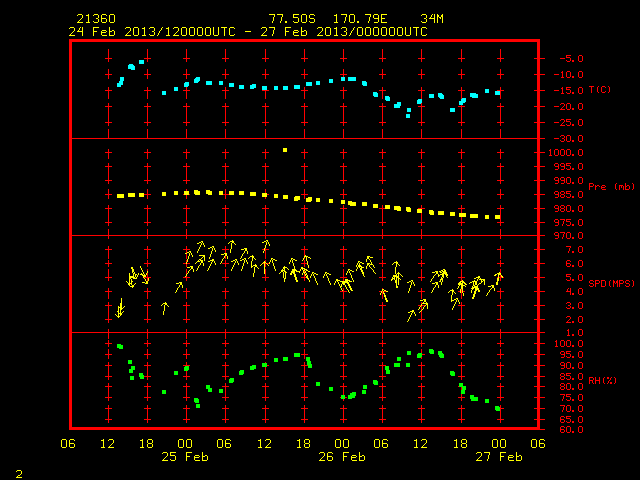This screenshot has height=480, width=640.
Task: Select the outlier pressure point near 1000 mb
Action: click(x=285, y=150)
